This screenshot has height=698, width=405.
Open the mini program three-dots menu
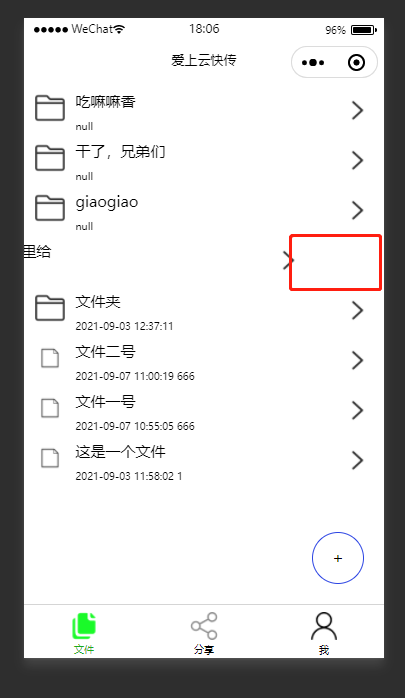pyautogui.click(x=313, y=62)
